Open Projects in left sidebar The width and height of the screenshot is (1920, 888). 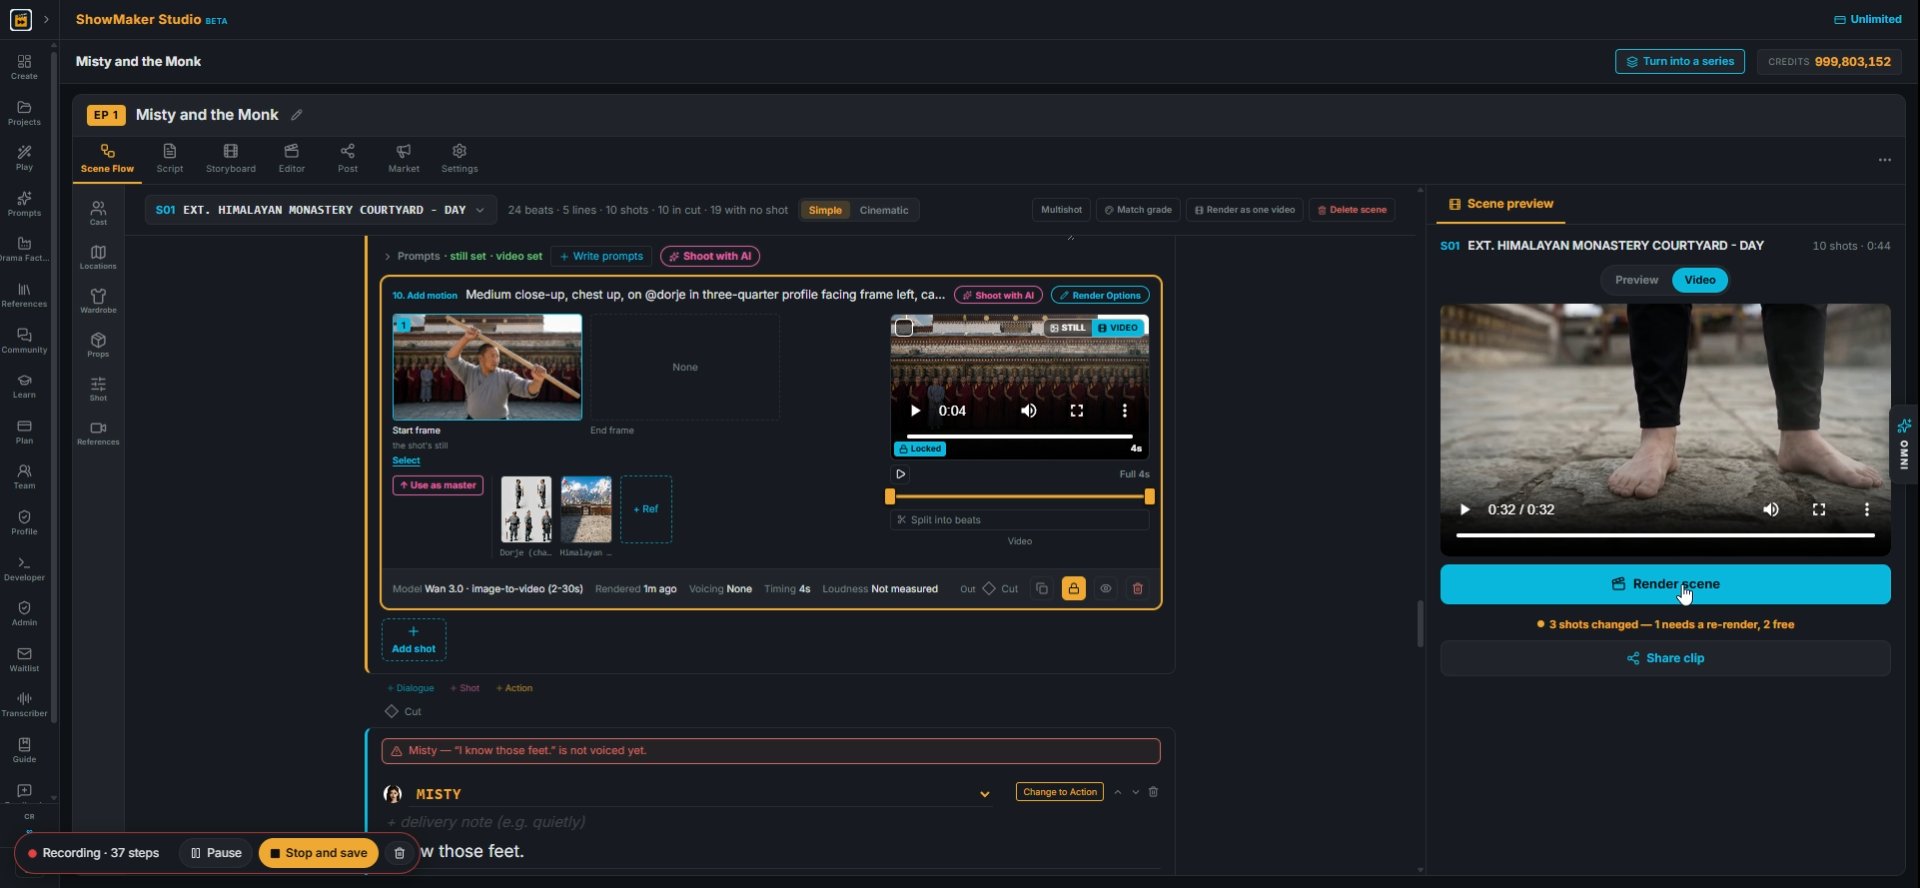click(x=24, y=113)
